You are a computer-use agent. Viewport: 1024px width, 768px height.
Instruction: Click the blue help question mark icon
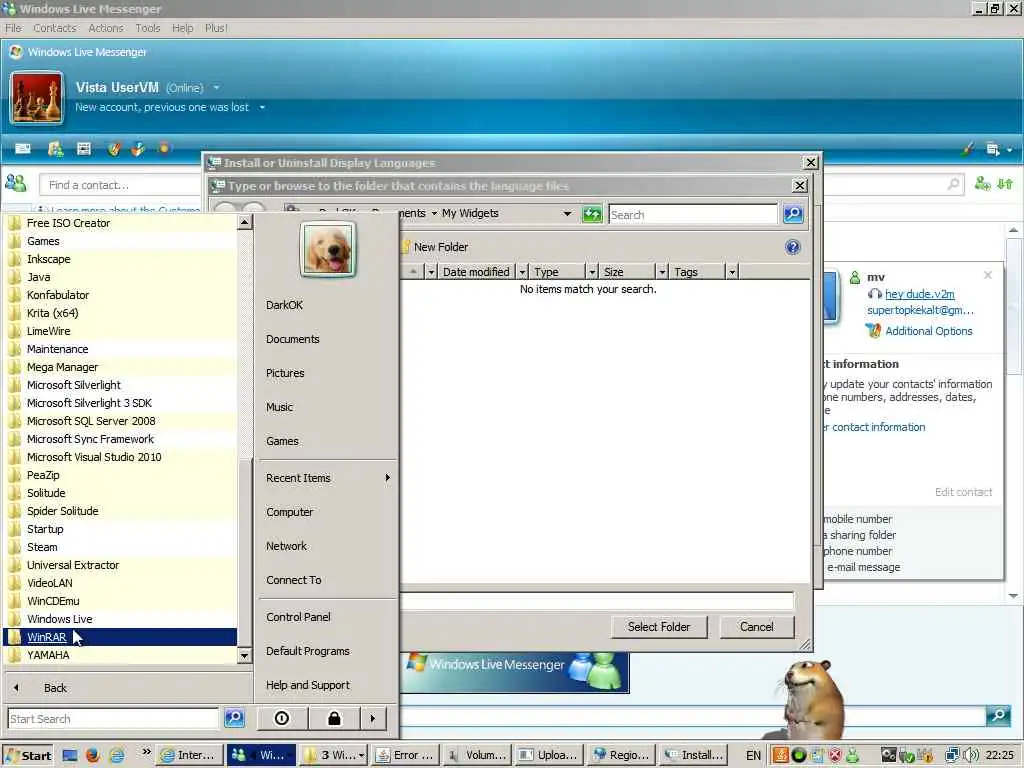[x=793, y=248]
